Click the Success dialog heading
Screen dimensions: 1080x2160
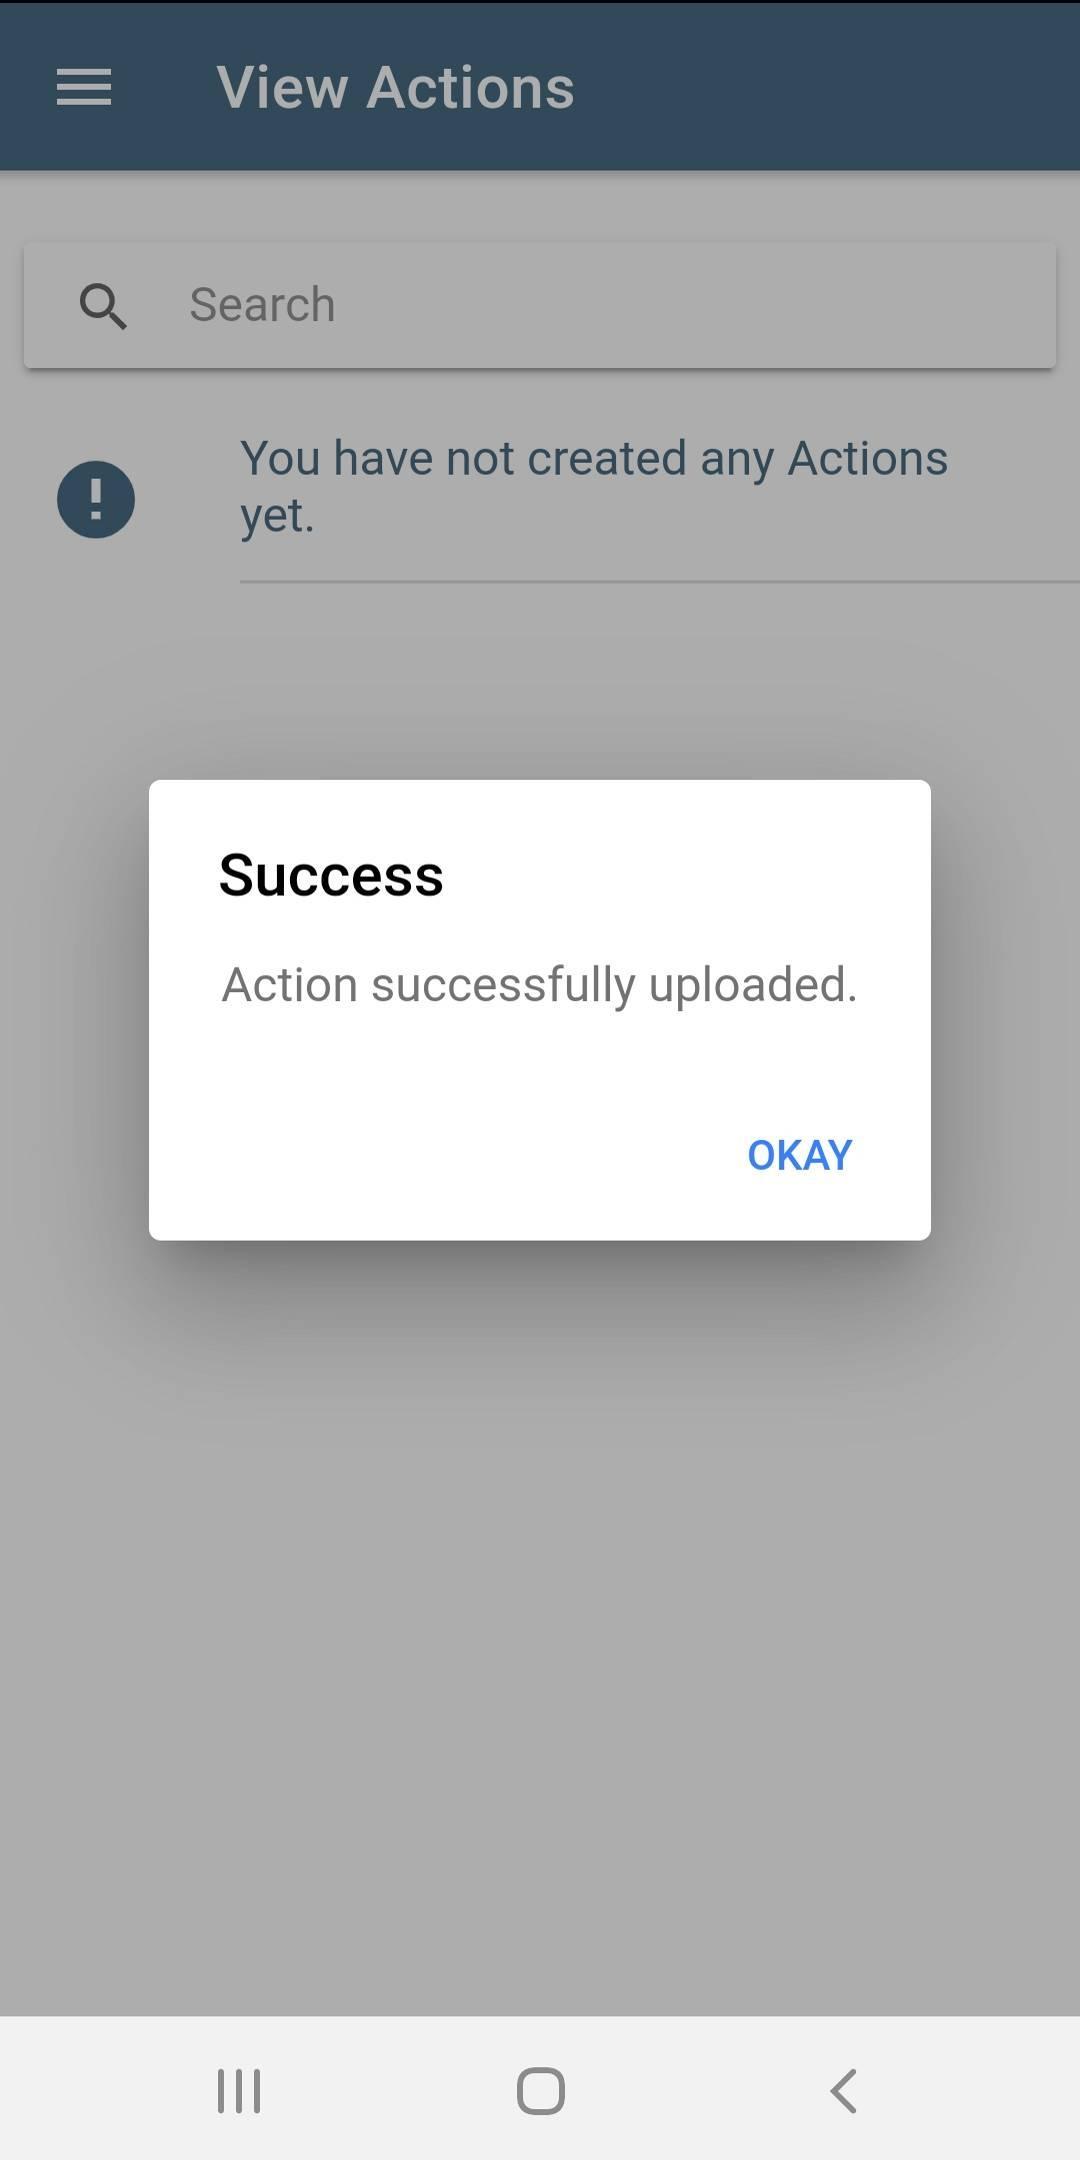(x=331, y=875)
